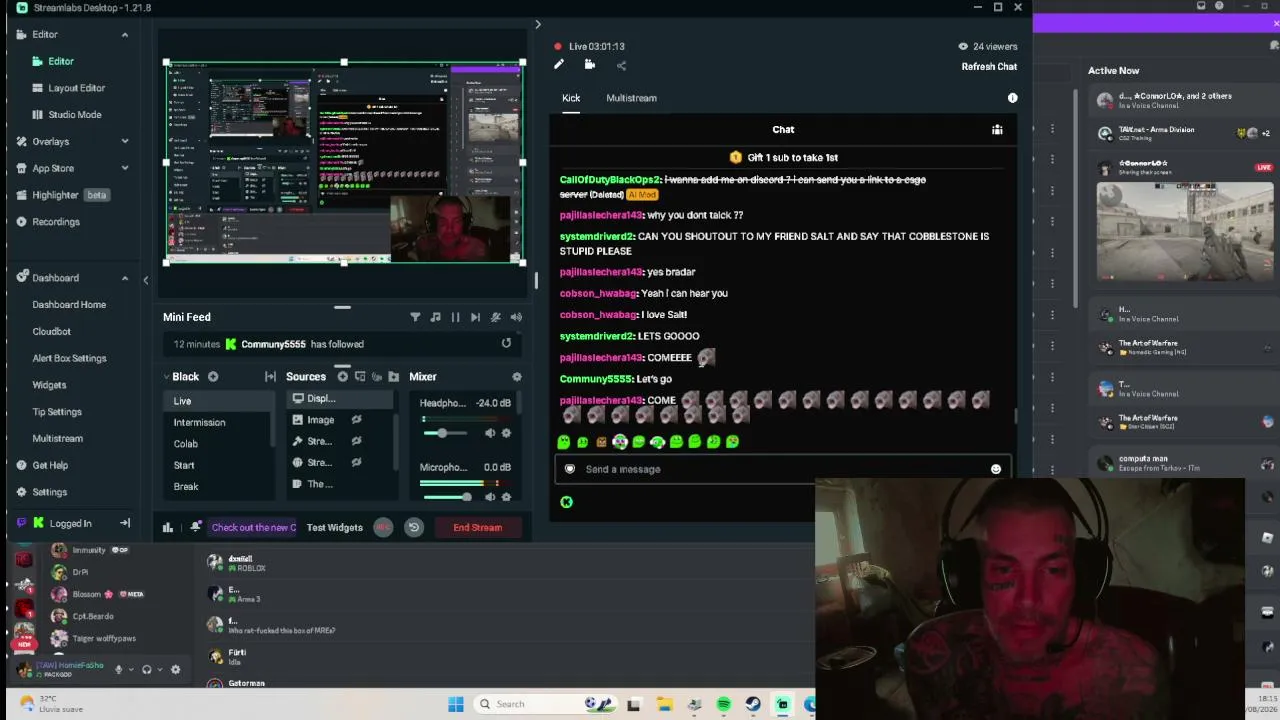1280x720 pixels.
Task: Open the Recordings page
Action: (x=56, y=222)
